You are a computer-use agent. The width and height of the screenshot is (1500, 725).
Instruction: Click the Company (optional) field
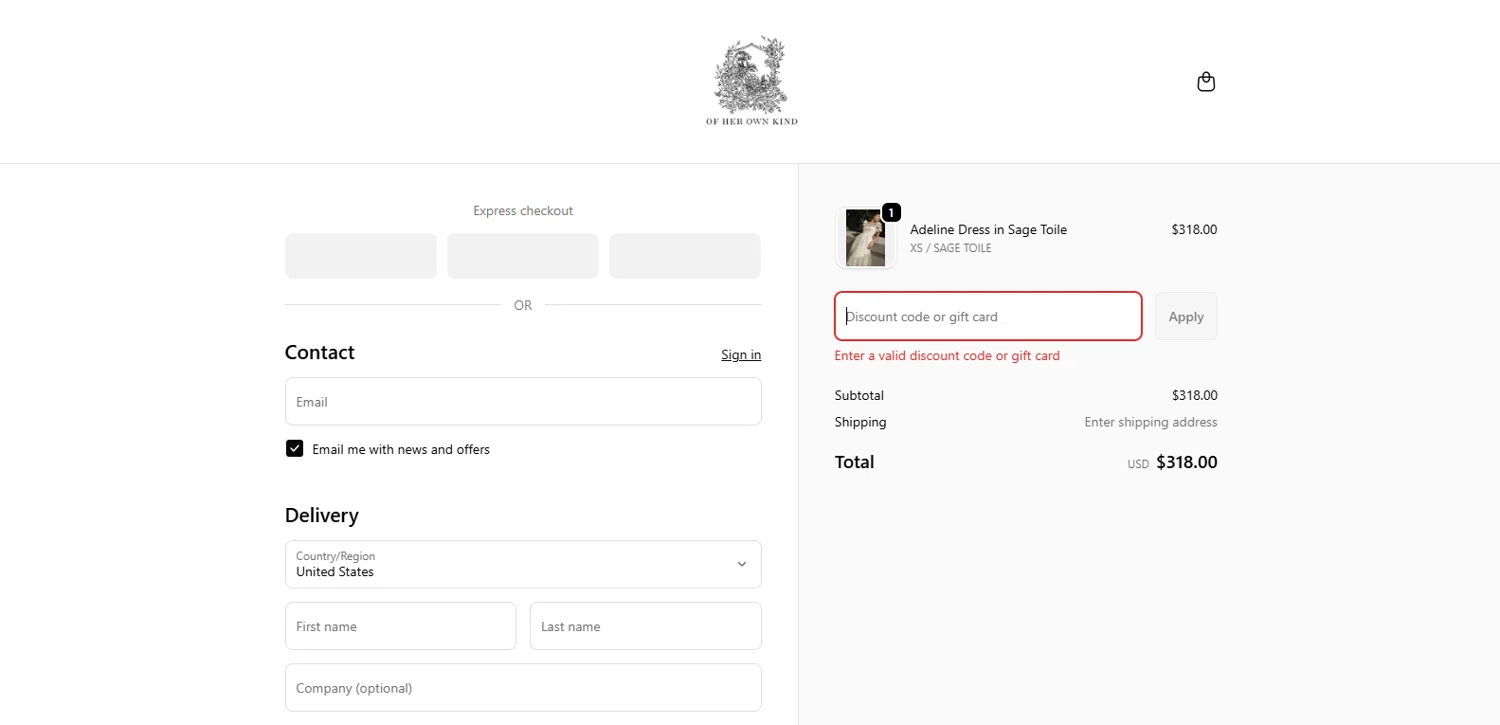pos(523,688)
